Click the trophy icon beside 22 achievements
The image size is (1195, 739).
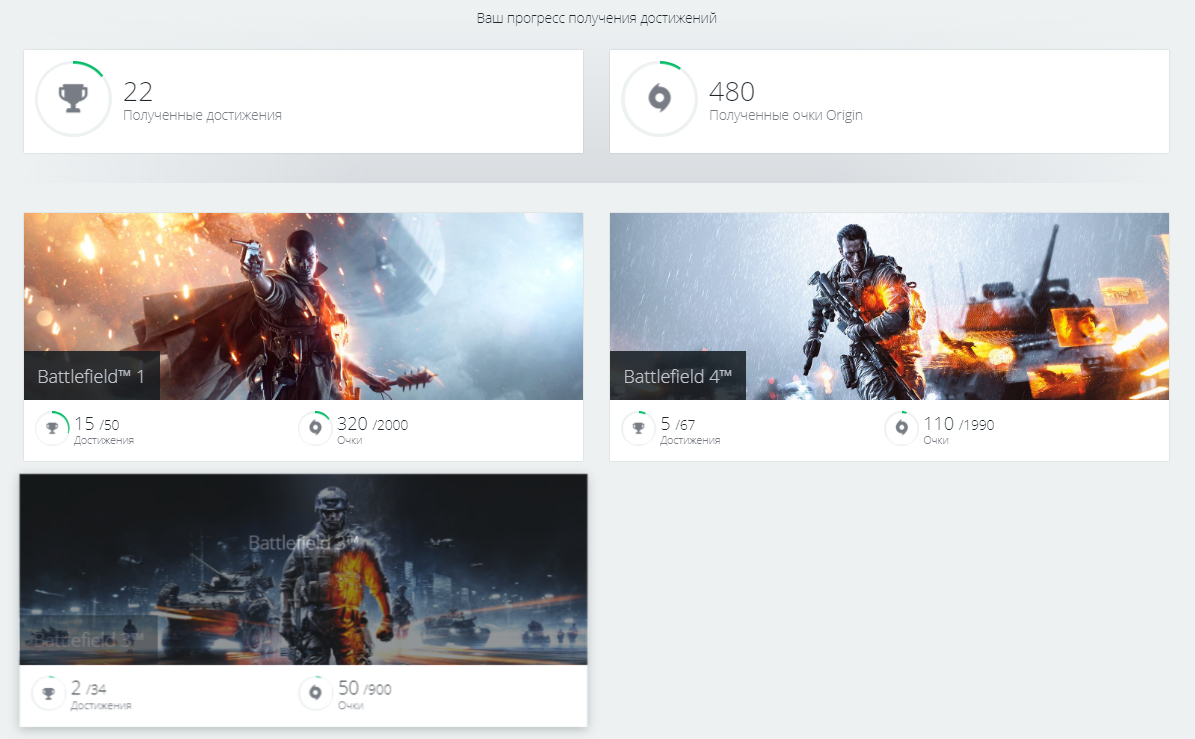pos(73,98)
